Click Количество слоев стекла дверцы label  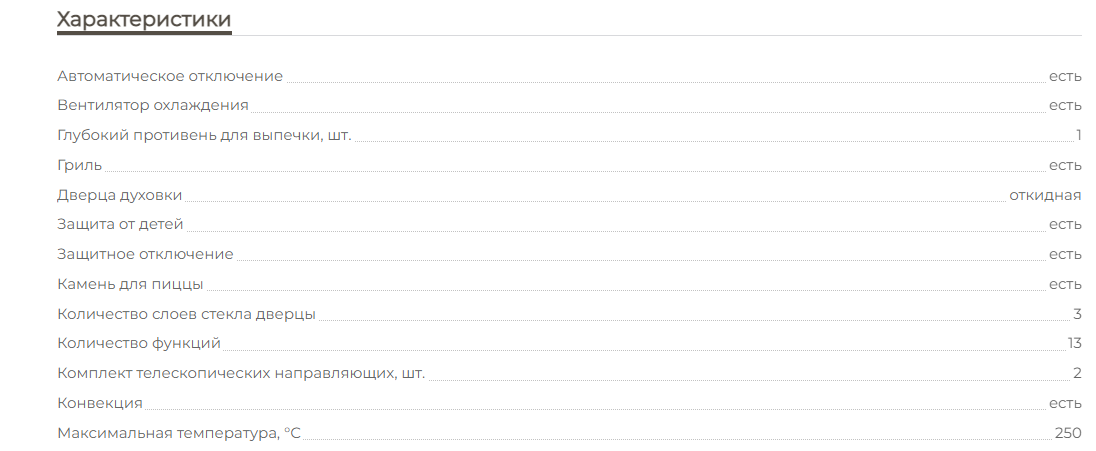pyautogui.click(x=187, y=314)
